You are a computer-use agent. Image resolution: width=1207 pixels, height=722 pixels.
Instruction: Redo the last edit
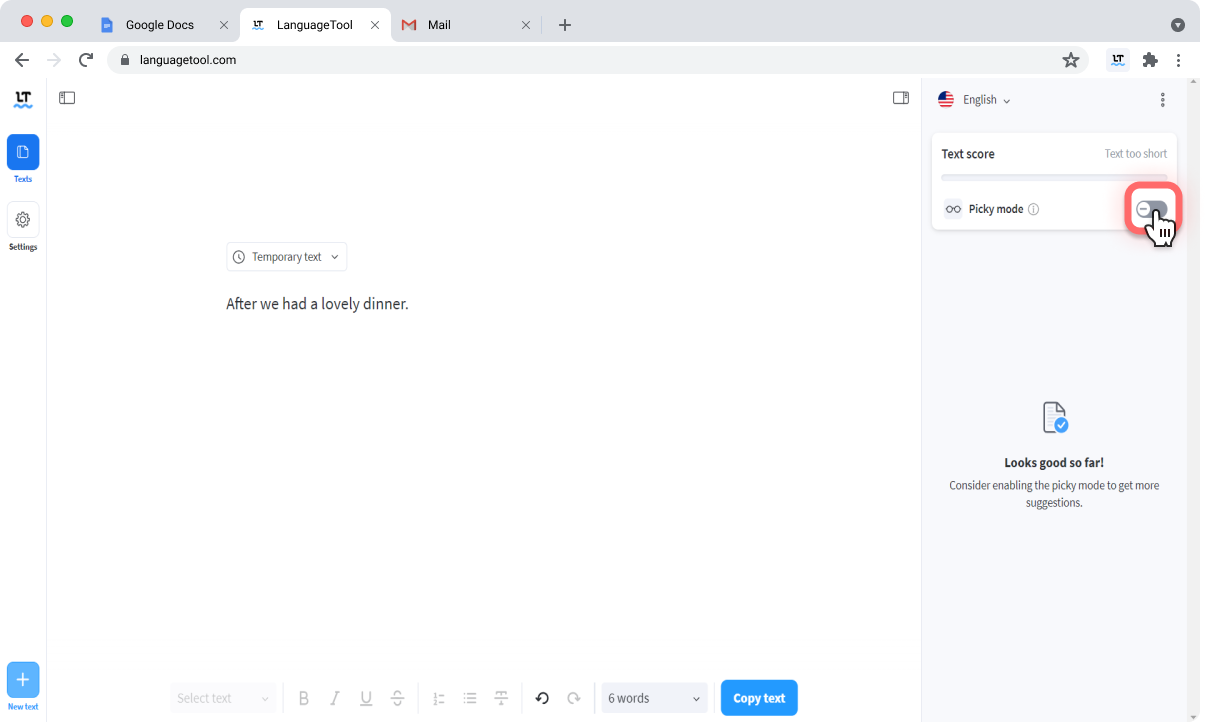pos(574,698)
